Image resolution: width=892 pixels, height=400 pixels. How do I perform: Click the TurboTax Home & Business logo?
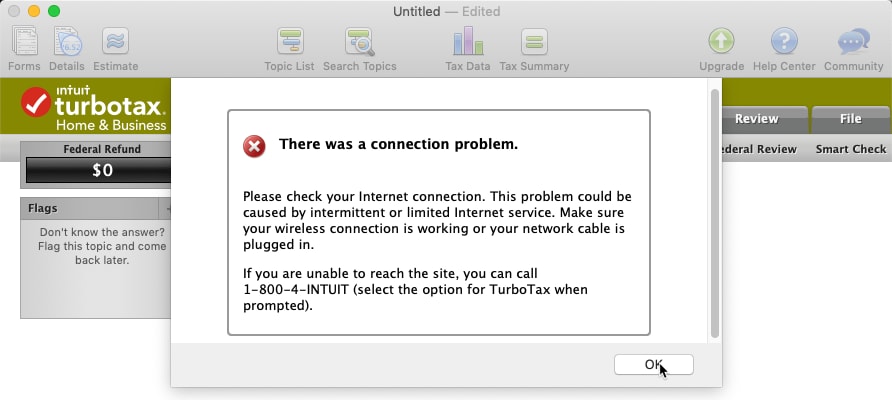[94, 108]
